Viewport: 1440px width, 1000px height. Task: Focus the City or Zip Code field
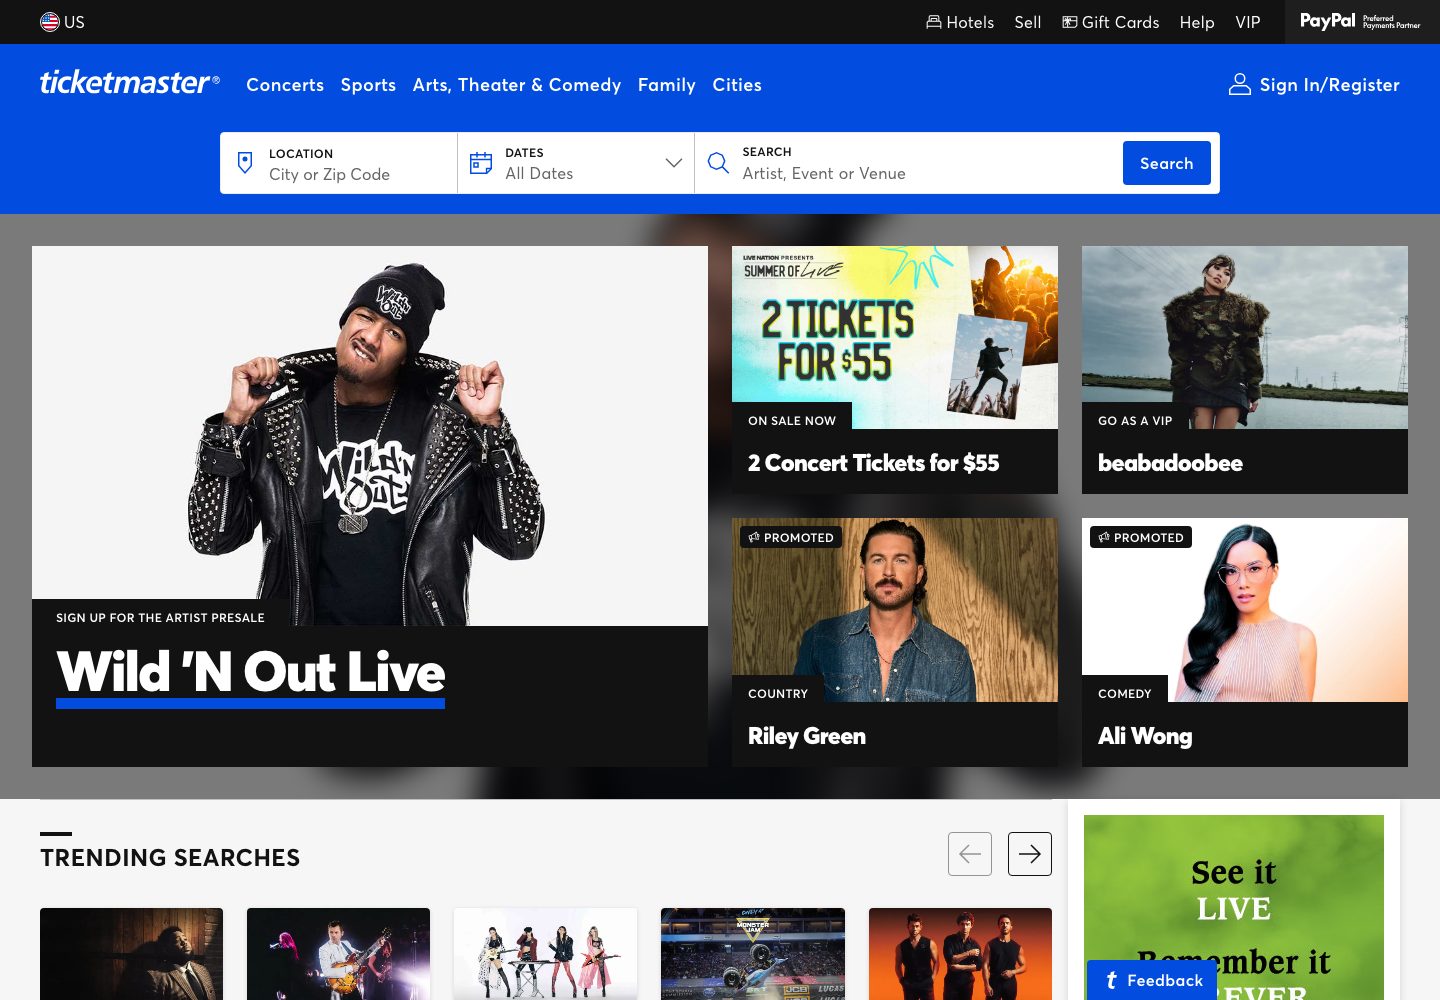339,163
